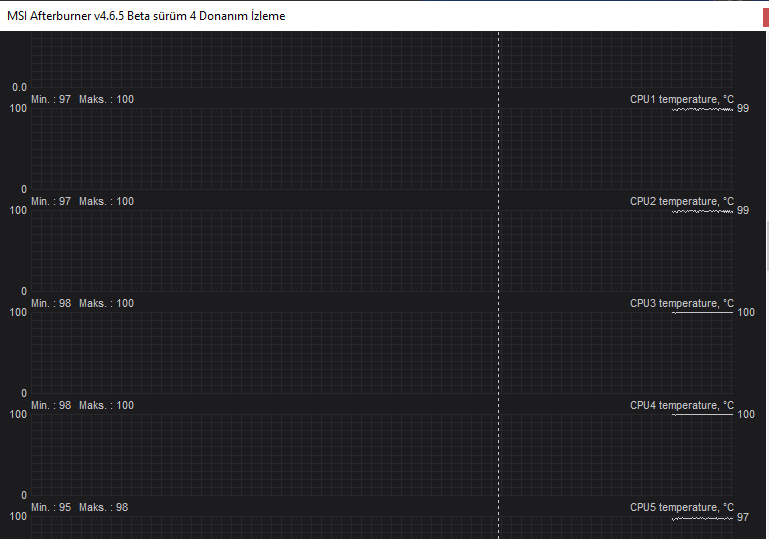Screen dimensions: 769x539
Task: Click CPU1 current value 99
Action: click(743, 108)
